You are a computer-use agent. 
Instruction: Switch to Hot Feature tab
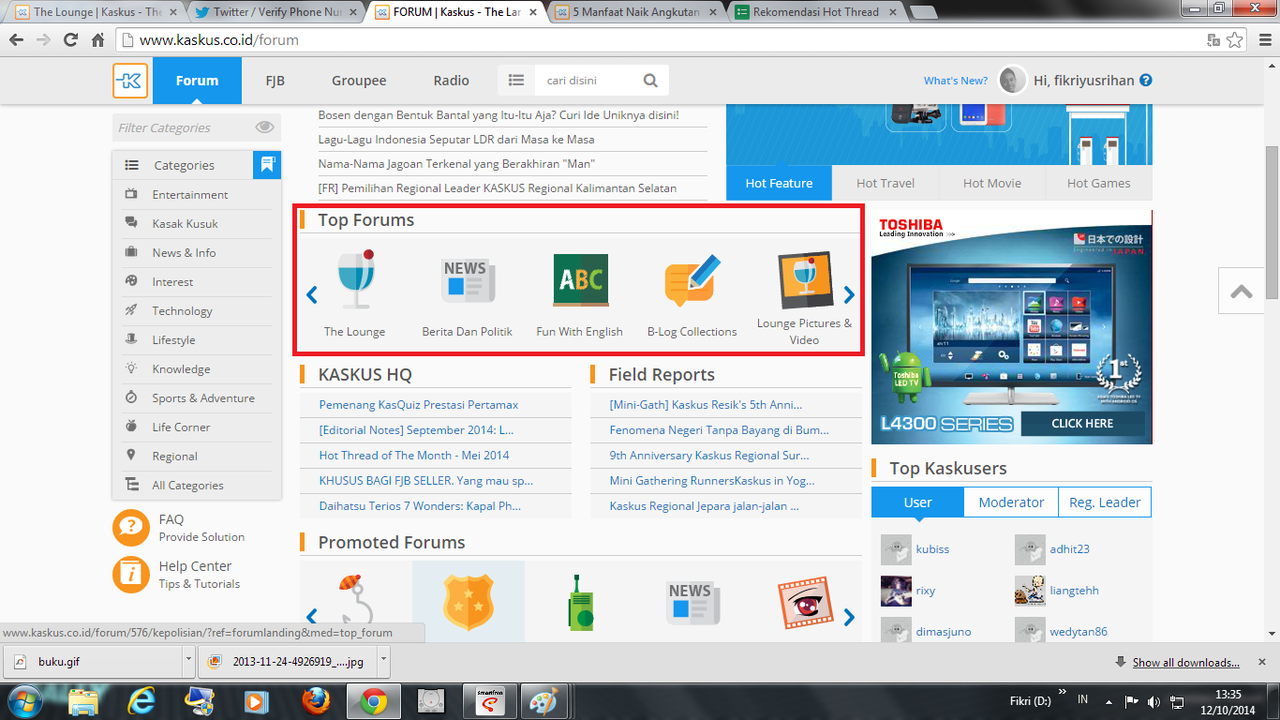coord(779,183)
